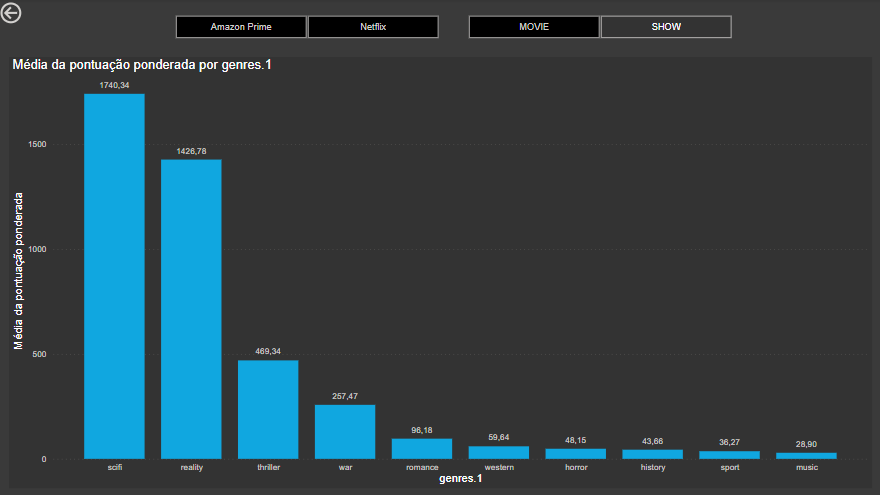Click the reality bar in chart
Screen dimensions: 880x495
click(x=191, y=309)
